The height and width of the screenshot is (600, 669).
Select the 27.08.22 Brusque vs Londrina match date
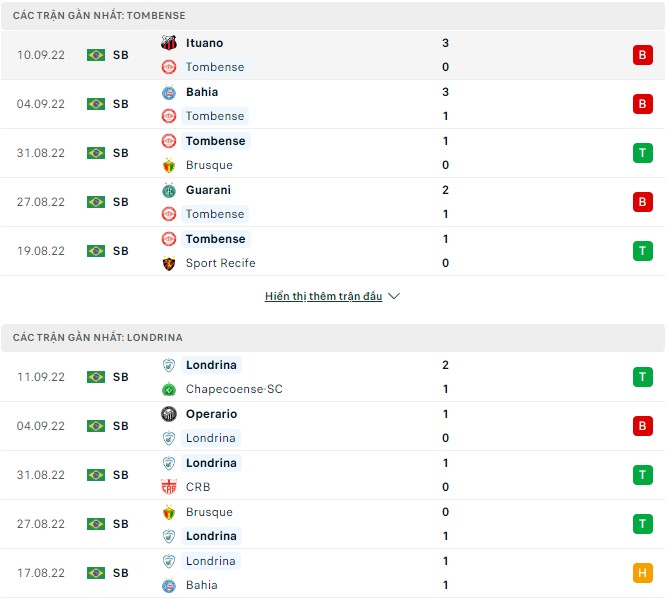40,524
